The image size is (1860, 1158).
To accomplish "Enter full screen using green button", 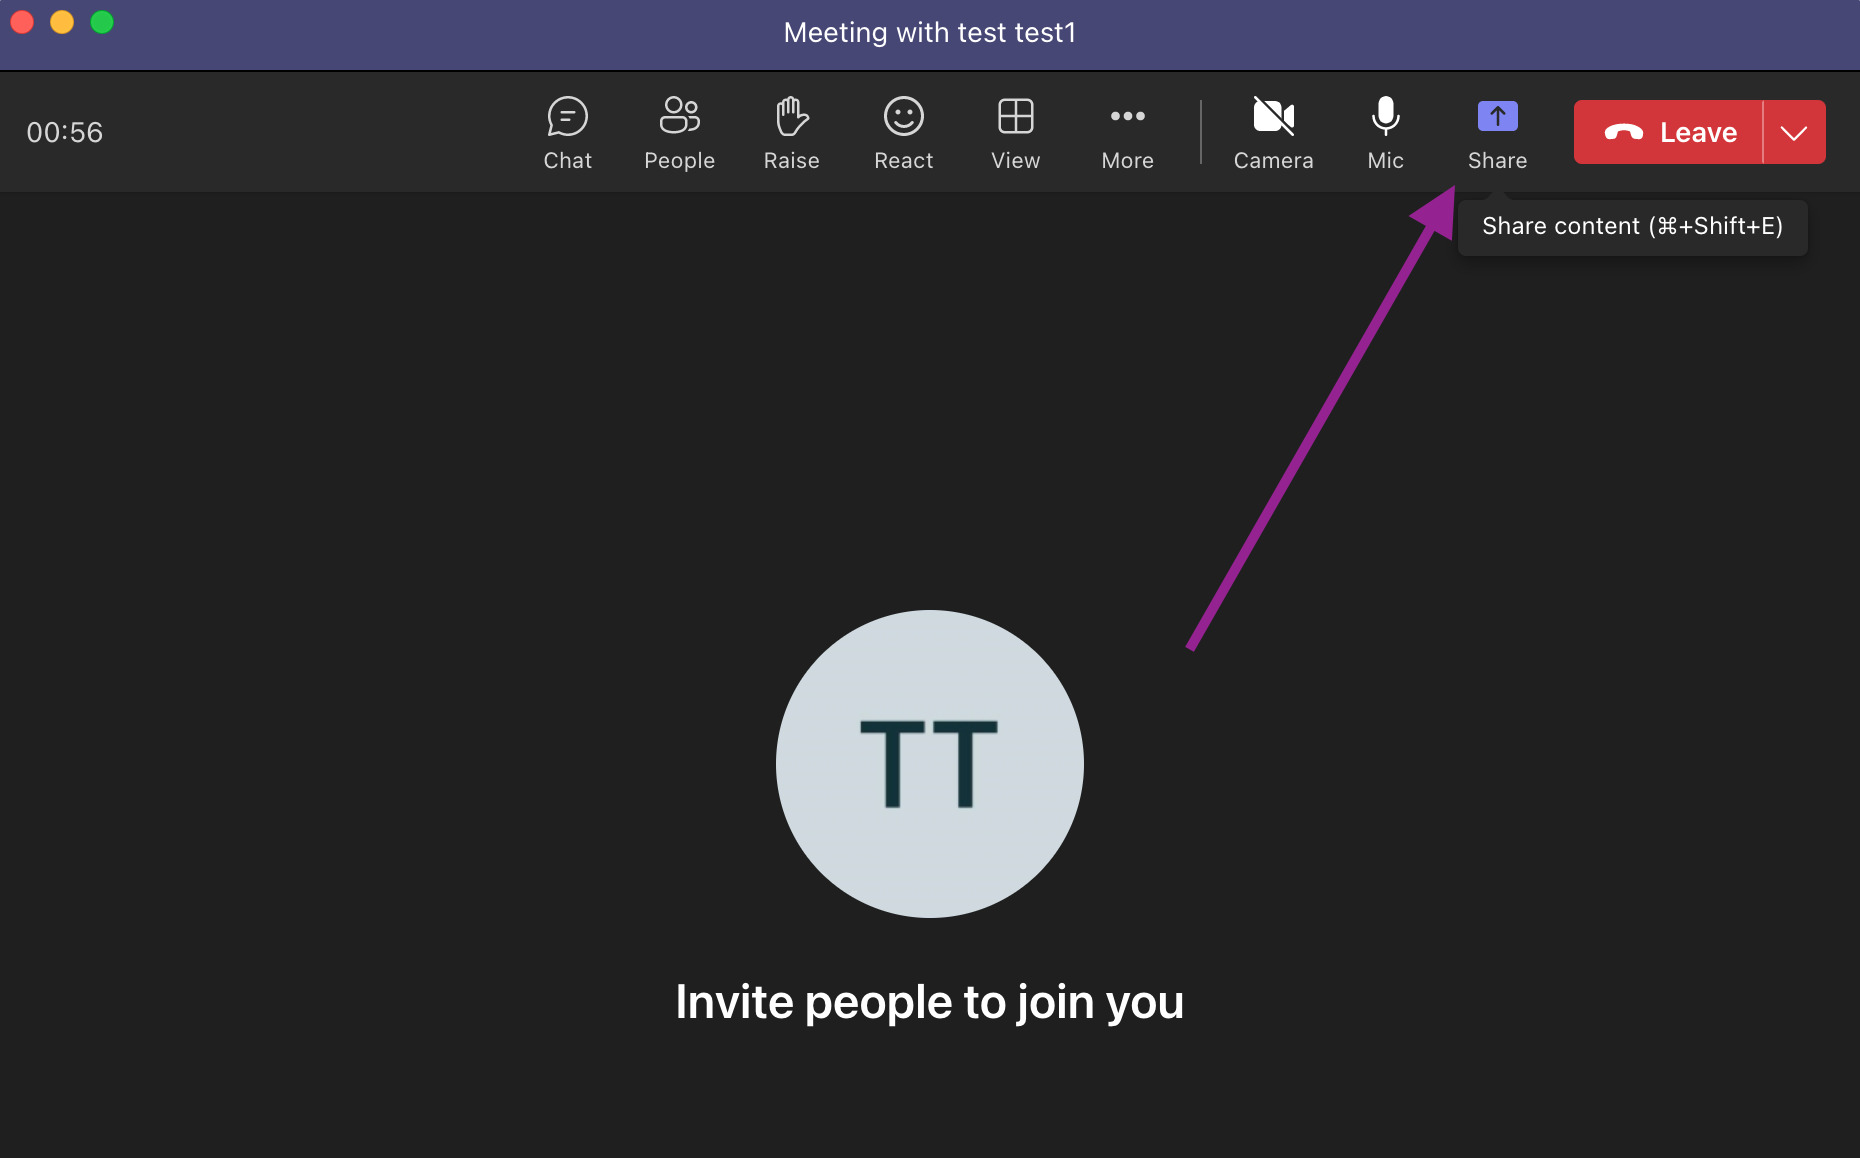I will (102, 22).
